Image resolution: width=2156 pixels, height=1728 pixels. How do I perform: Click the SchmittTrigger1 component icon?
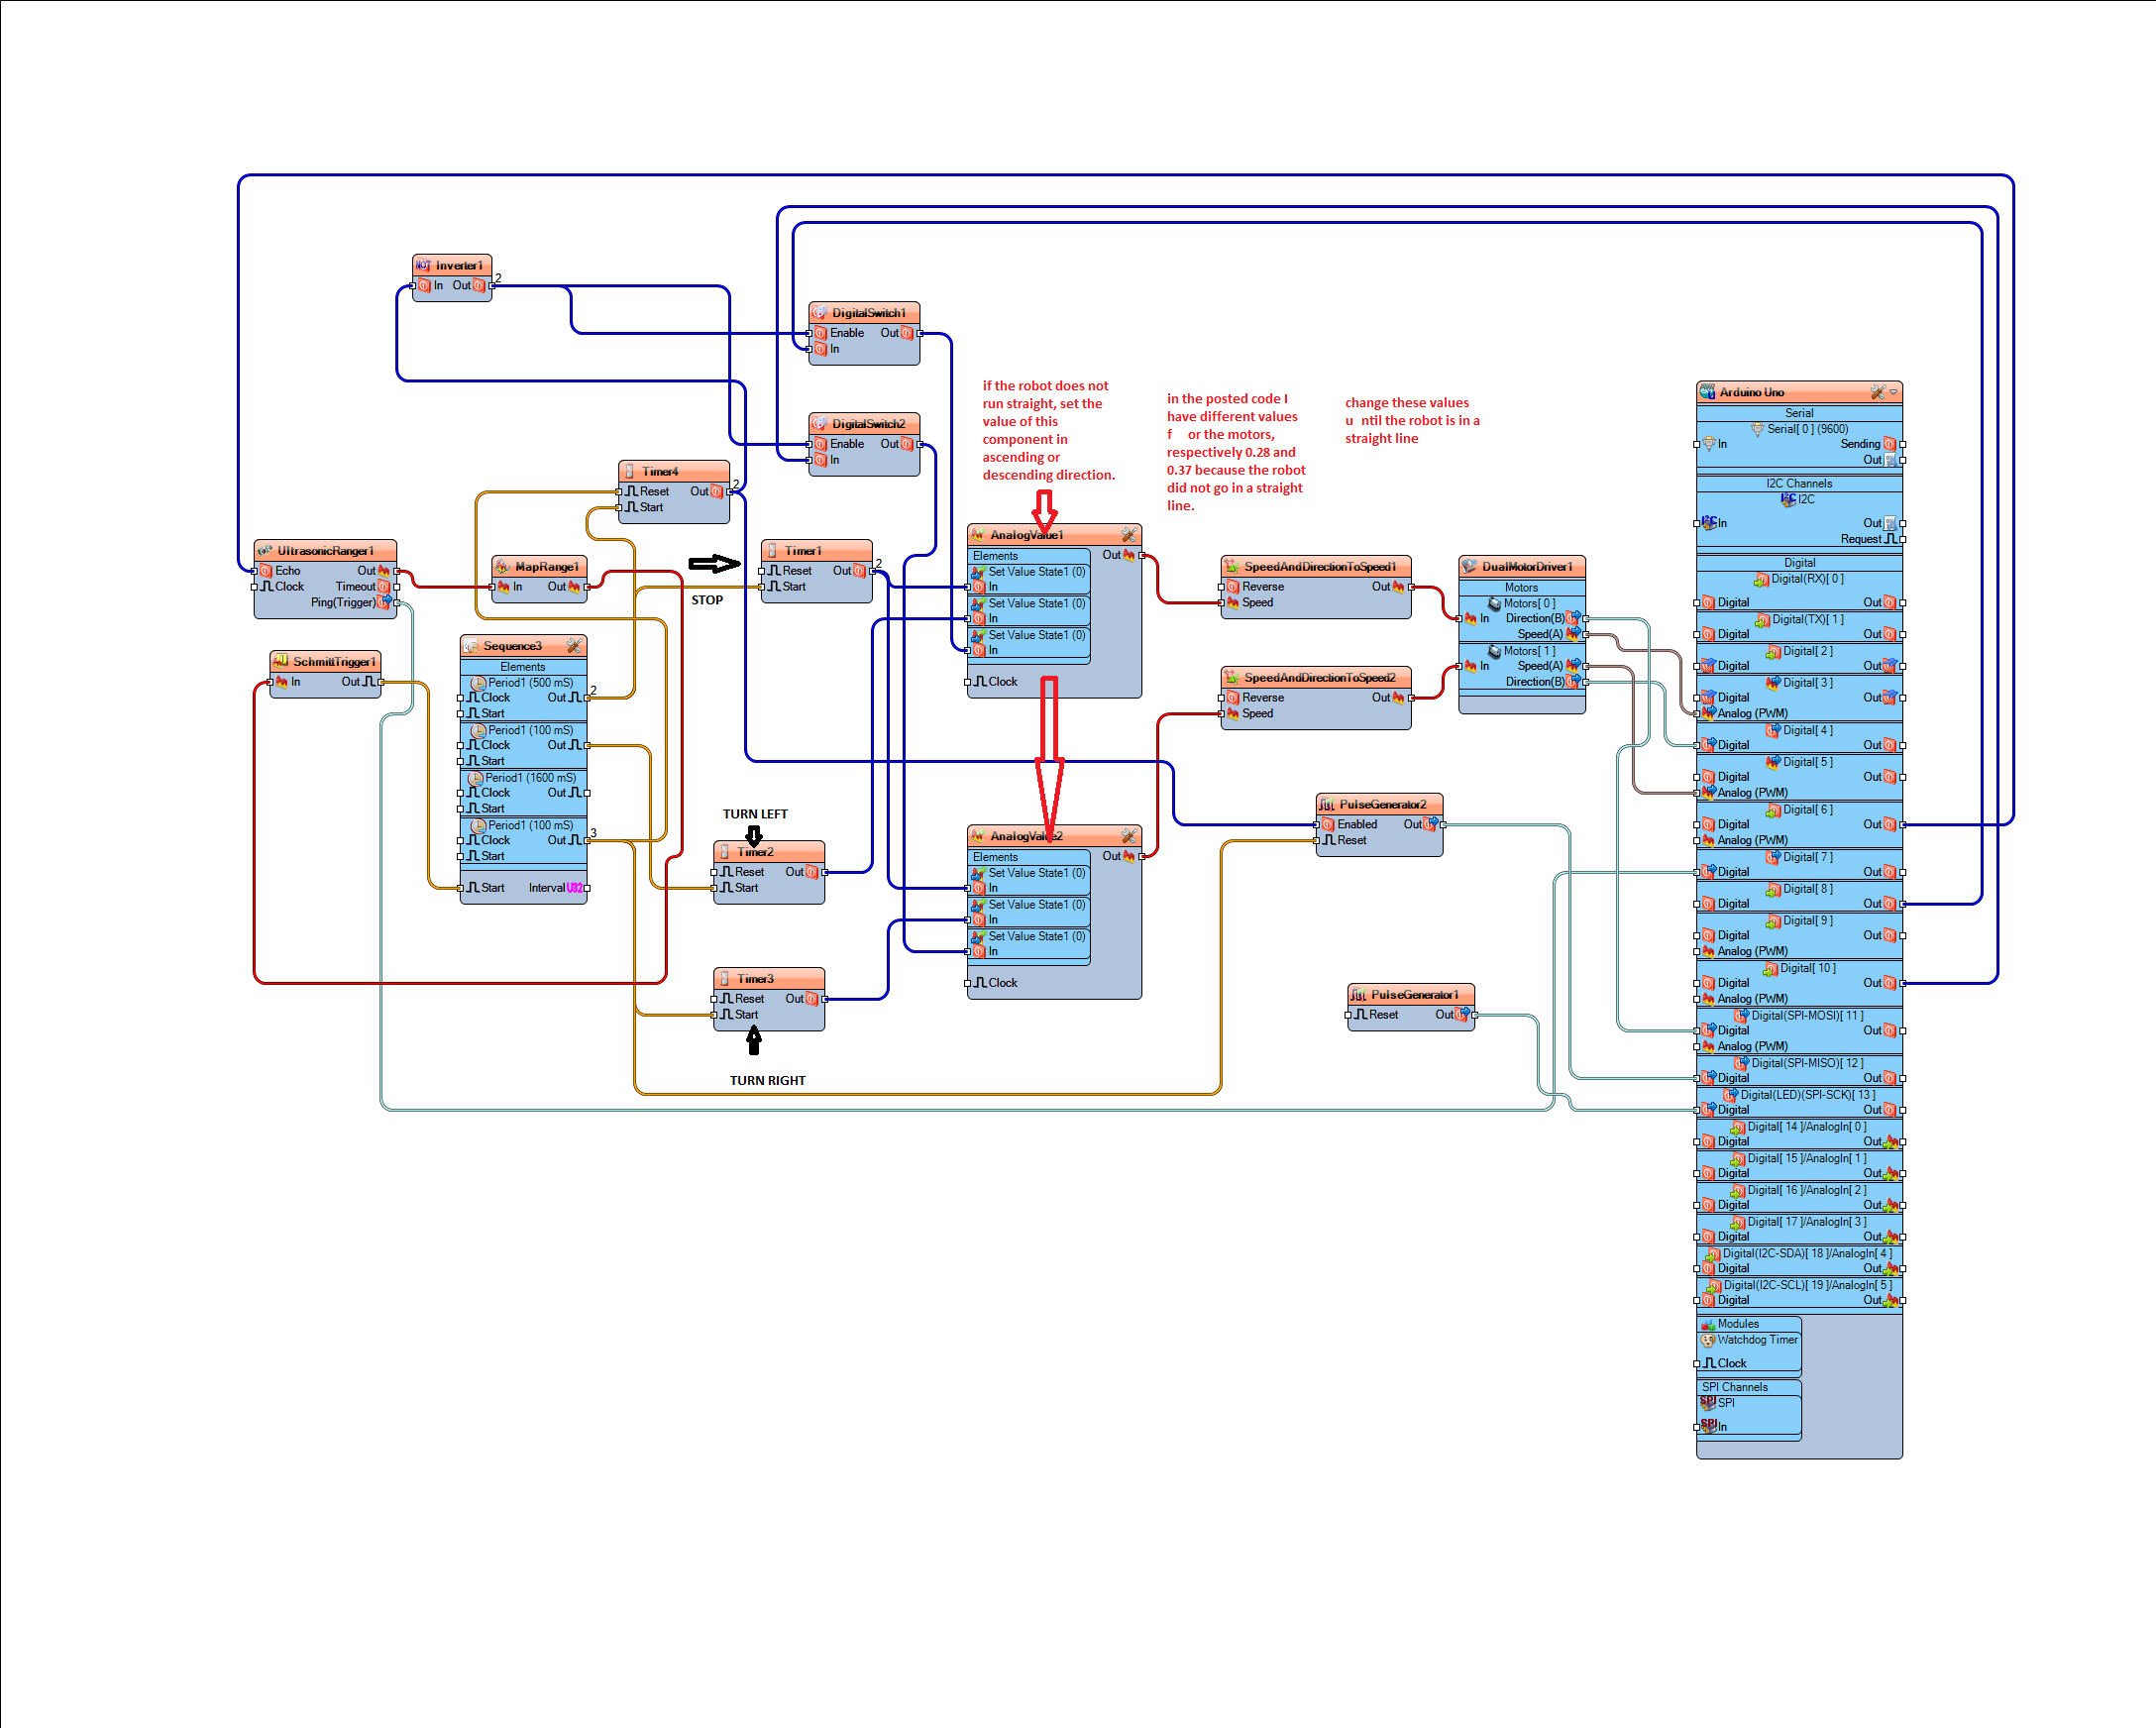click(281, 662)
